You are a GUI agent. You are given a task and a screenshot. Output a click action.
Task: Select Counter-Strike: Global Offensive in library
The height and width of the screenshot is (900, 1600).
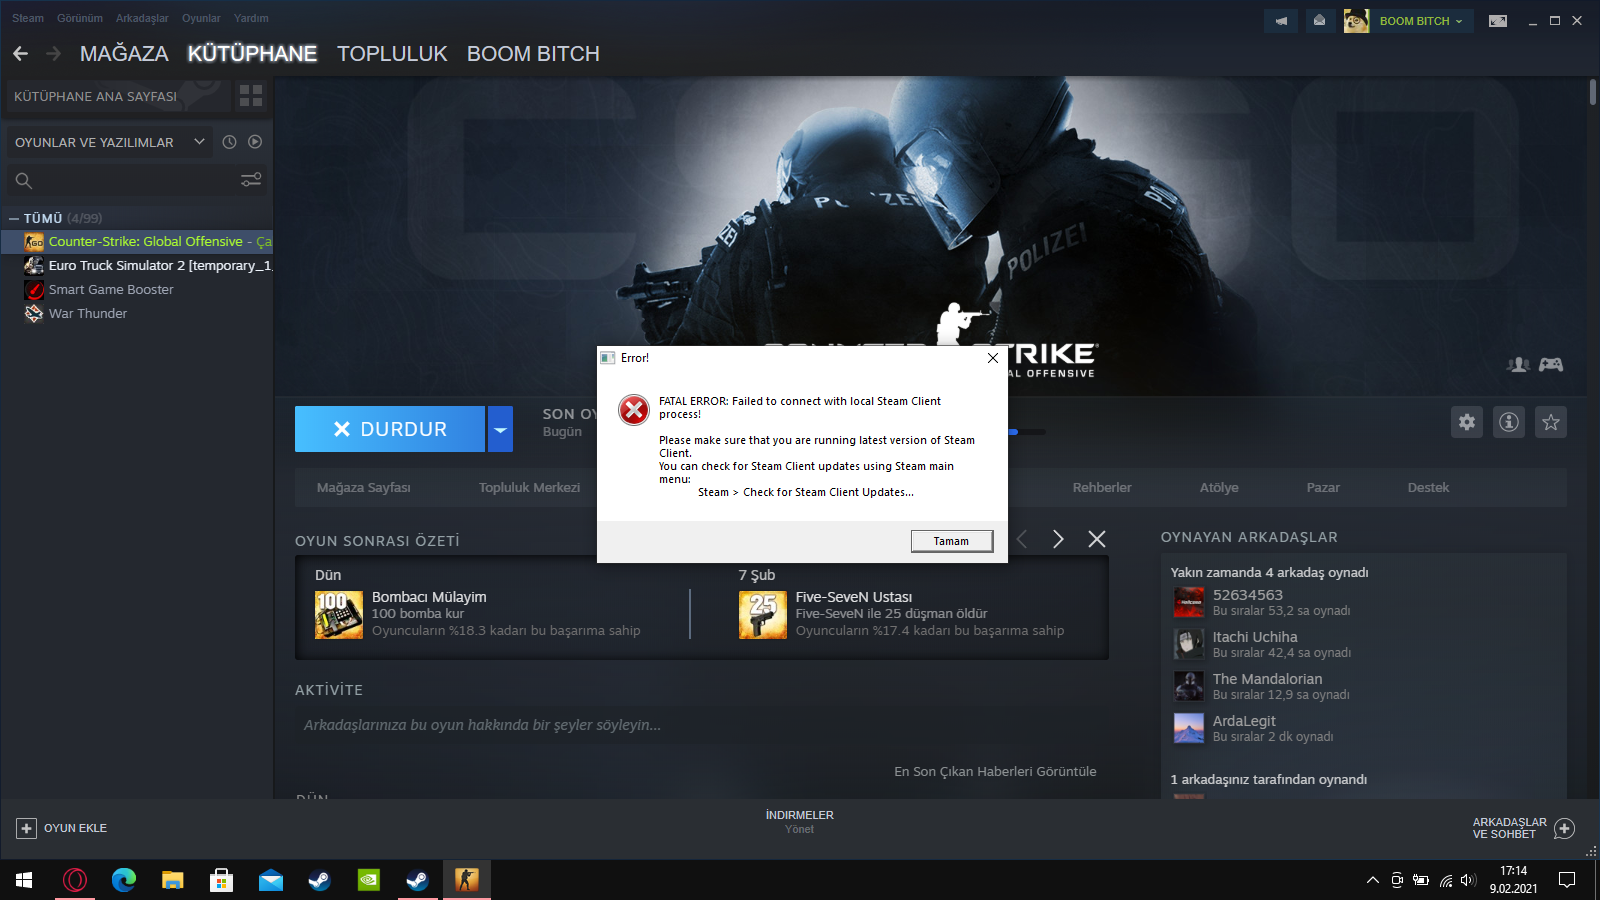(x=137, y=242)
